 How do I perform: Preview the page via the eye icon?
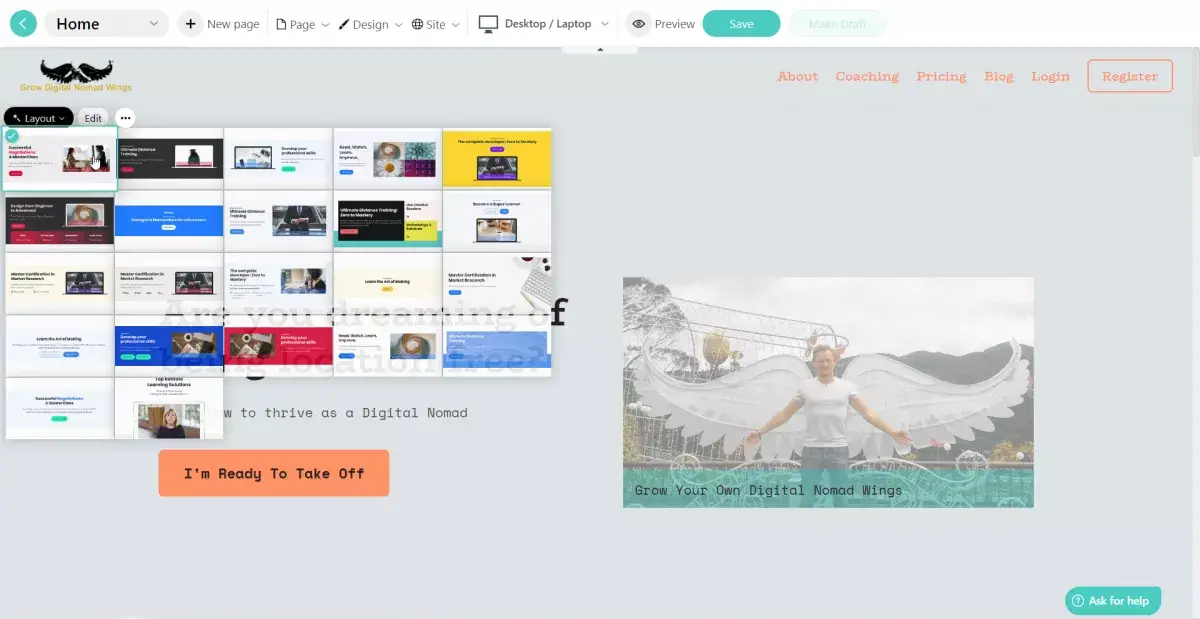pyautogui.click(x=639, y=24)
